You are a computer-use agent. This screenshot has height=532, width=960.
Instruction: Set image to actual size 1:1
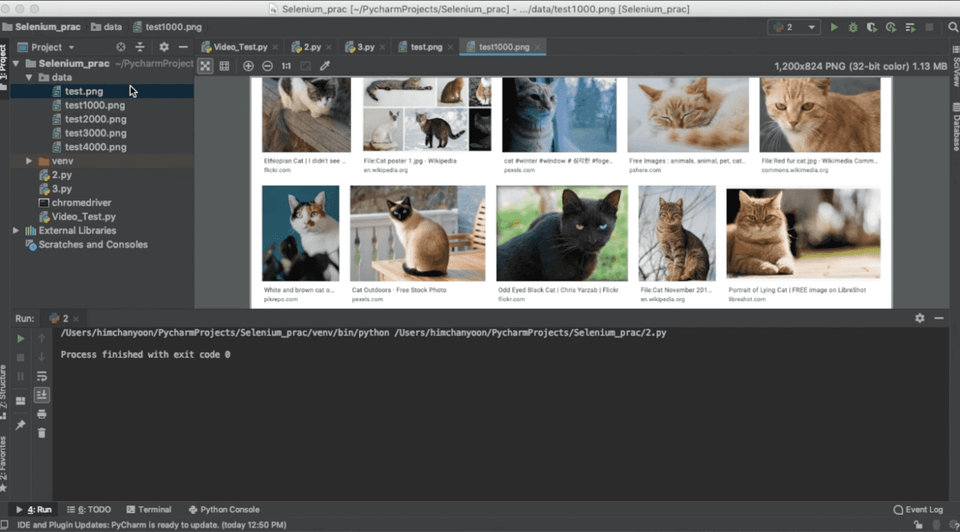(286, 66)
